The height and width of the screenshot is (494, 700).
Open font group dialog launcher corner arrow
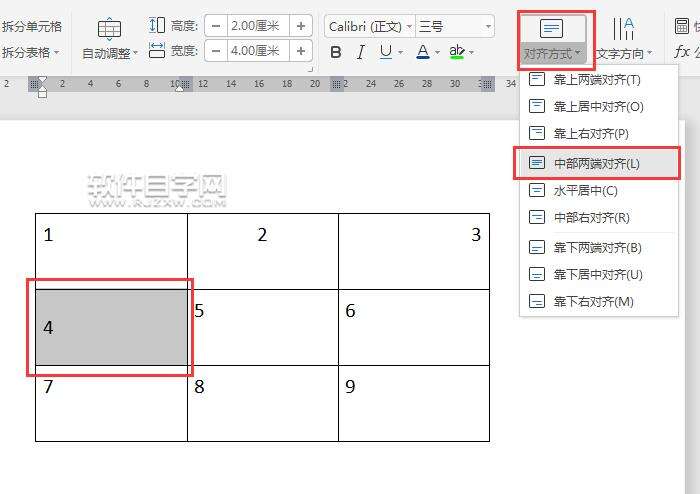tap(310, 69)
